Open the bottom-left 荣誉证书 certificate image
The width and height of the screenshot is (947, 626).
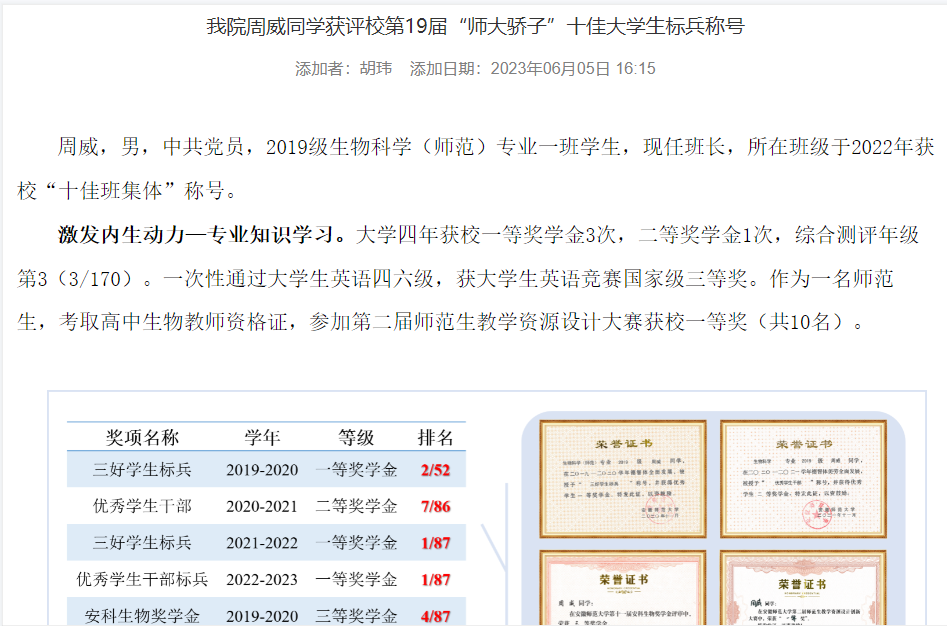click(623, 590)
